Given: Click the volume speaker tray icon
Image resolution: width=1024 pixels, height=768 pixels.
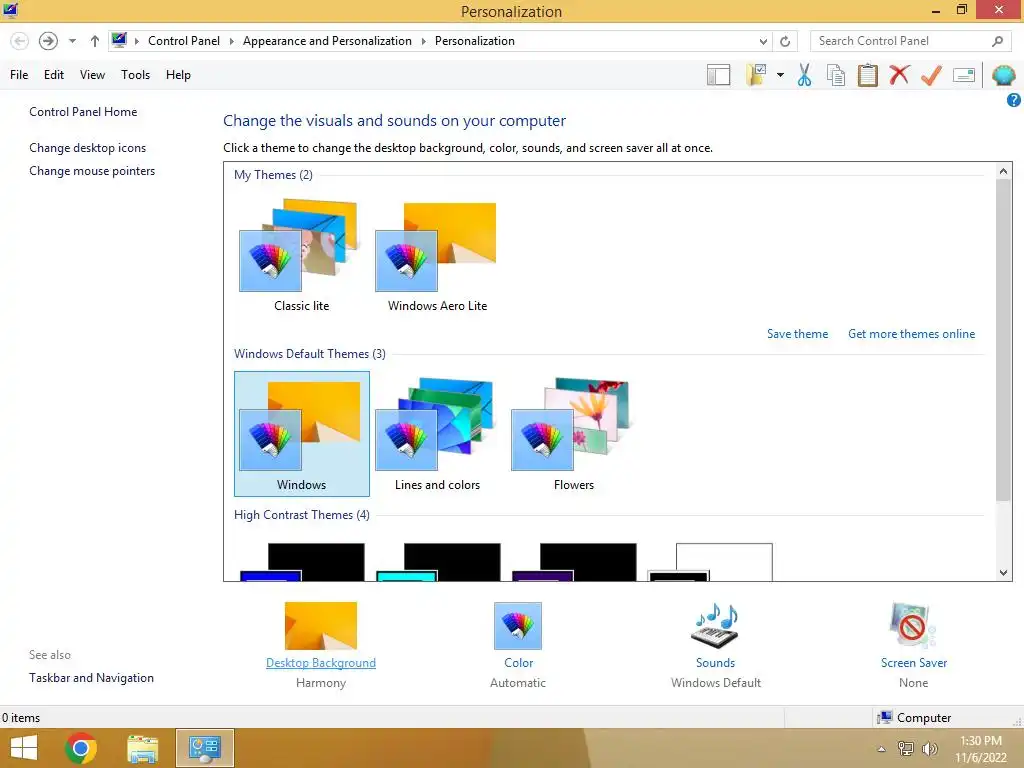Looking at the screenshot, I should pyautogui.click(x=929, y=748).
